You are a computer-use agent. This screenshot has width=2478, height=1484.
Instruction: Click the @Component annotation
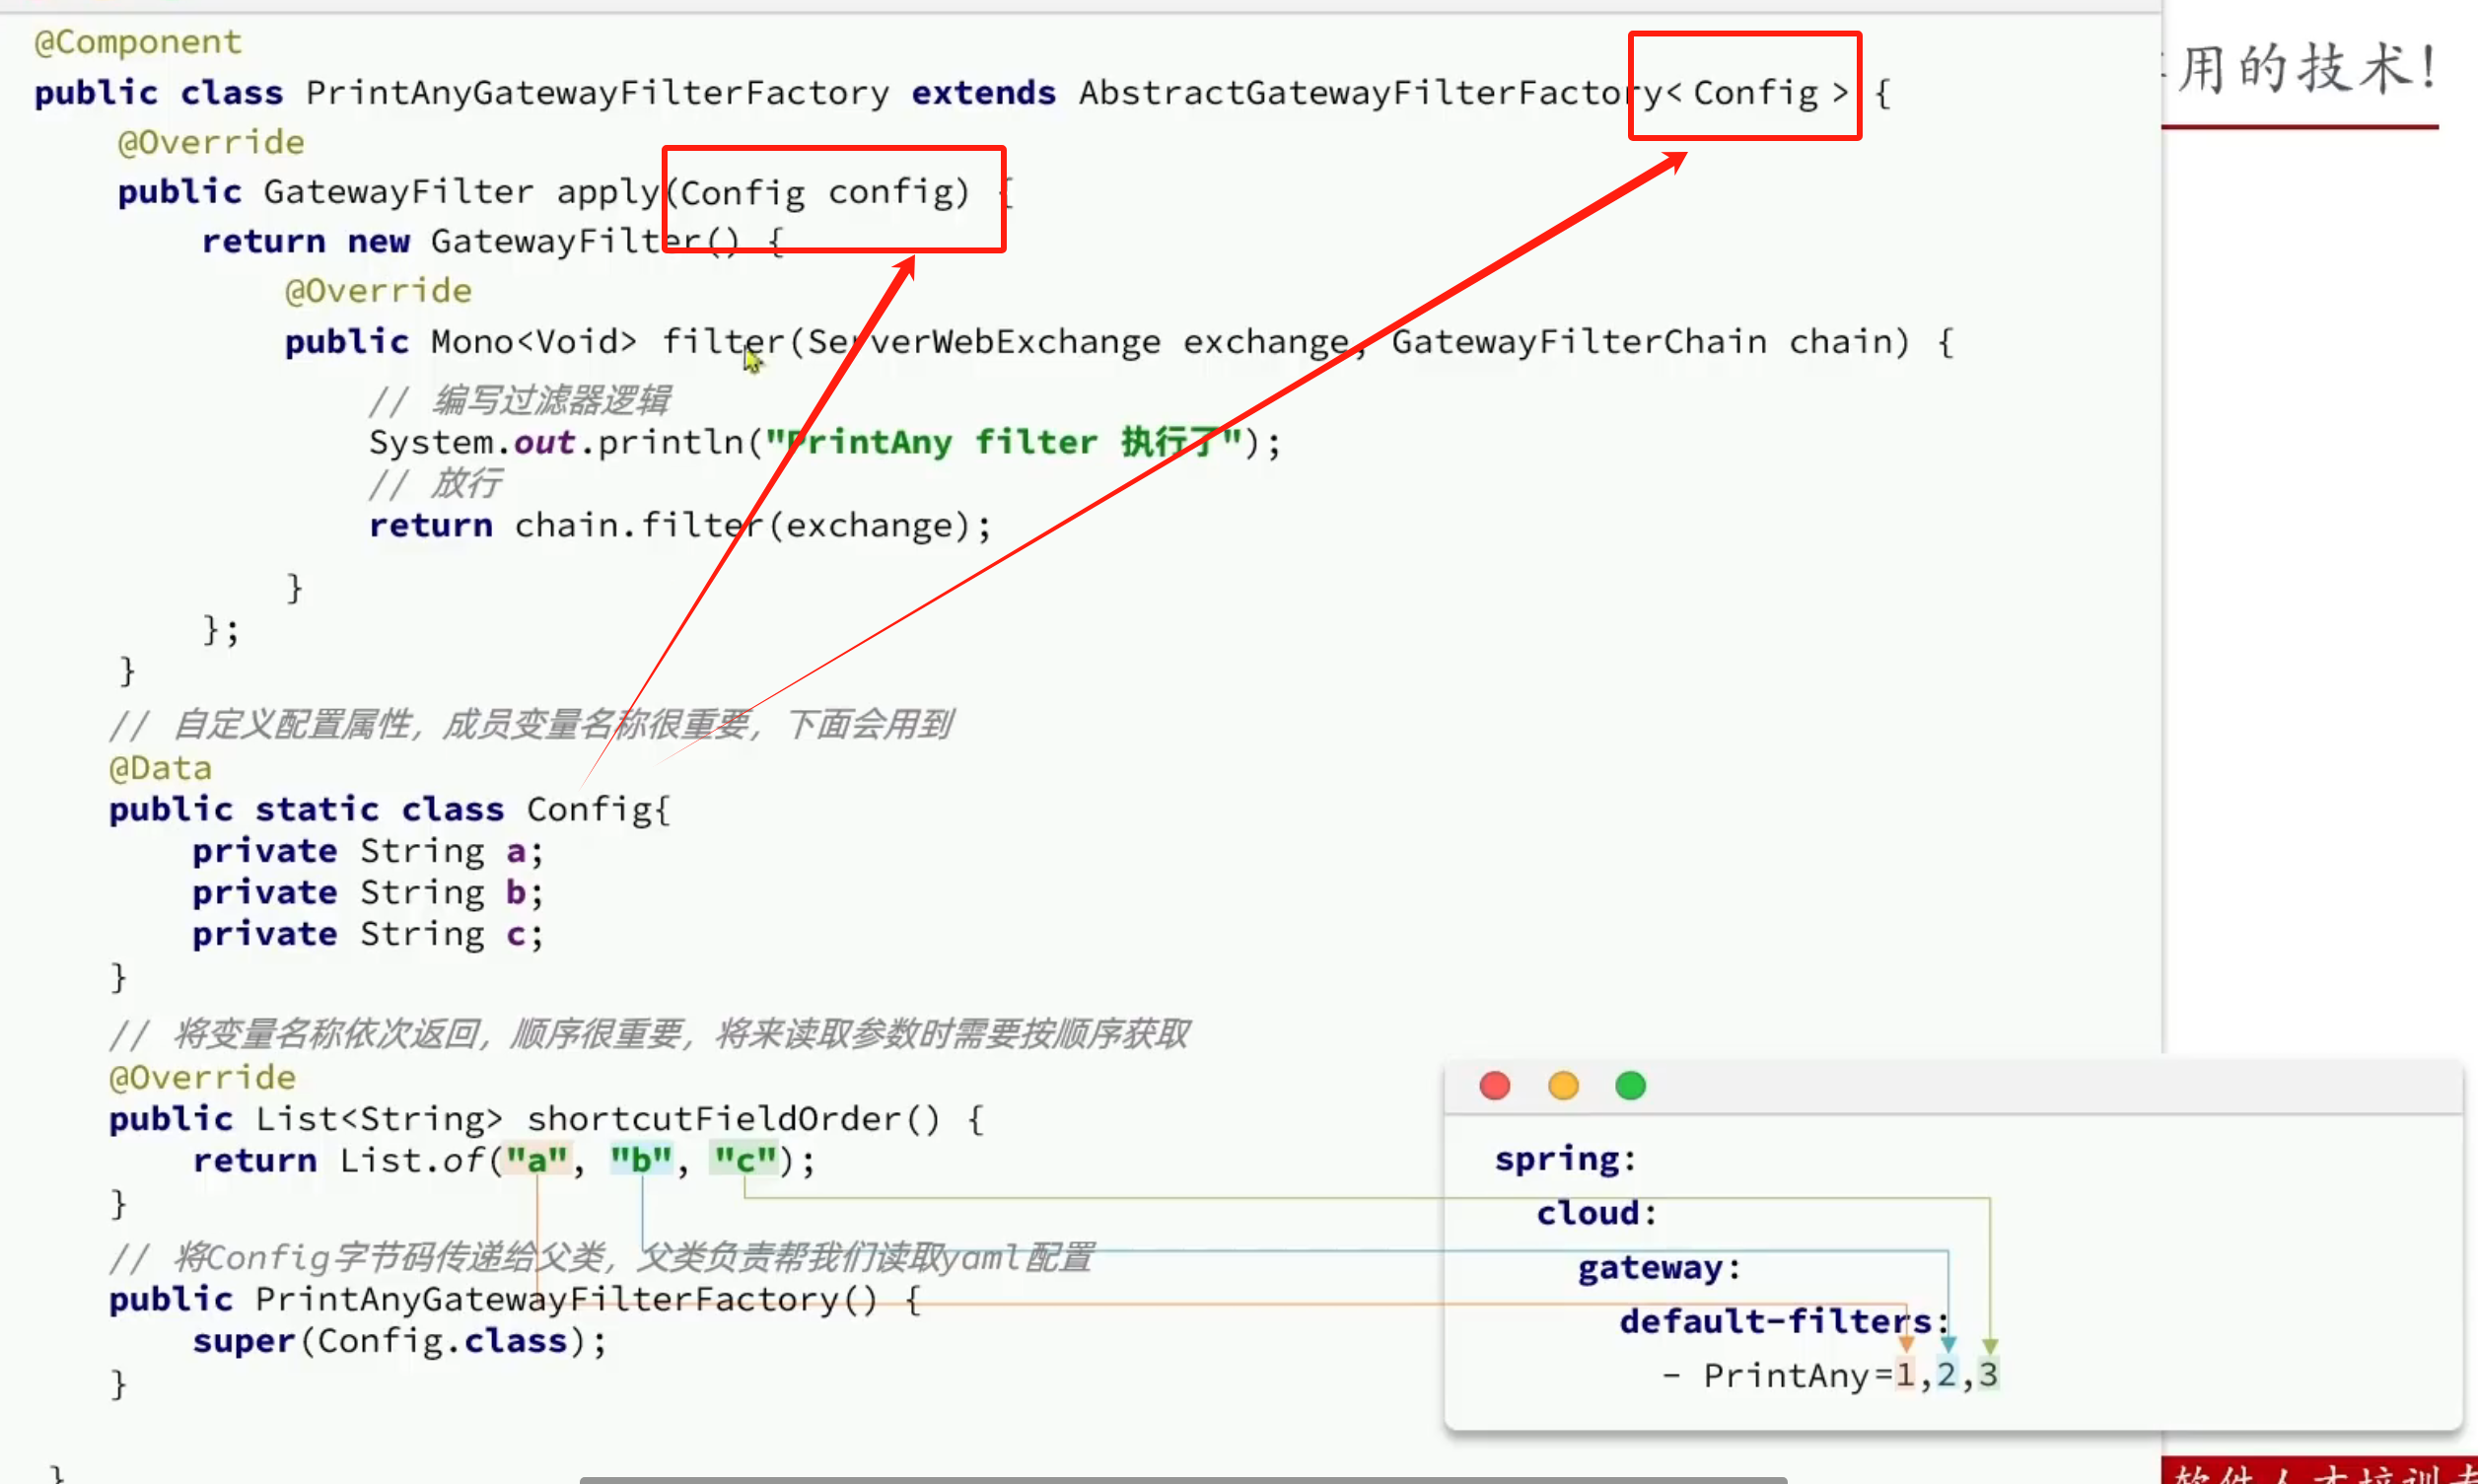pyautogui.click(x=138, y=42)
